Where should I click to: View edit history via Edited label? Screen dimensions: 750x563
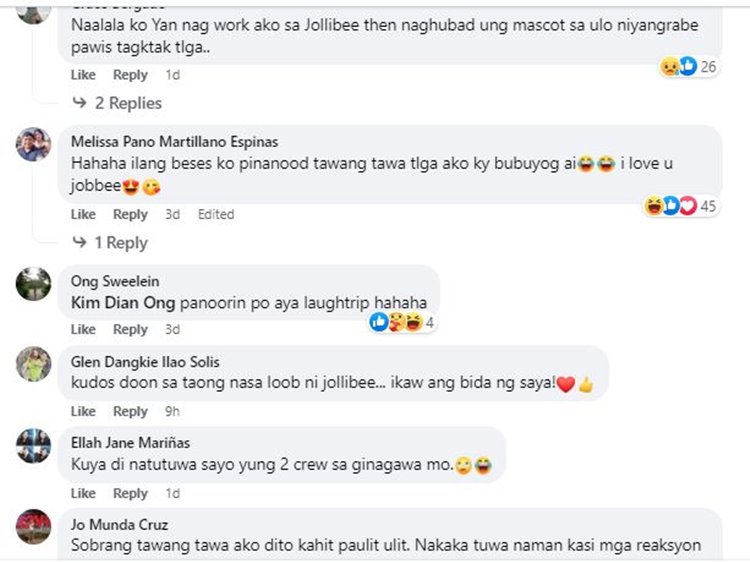pos(215,214)
